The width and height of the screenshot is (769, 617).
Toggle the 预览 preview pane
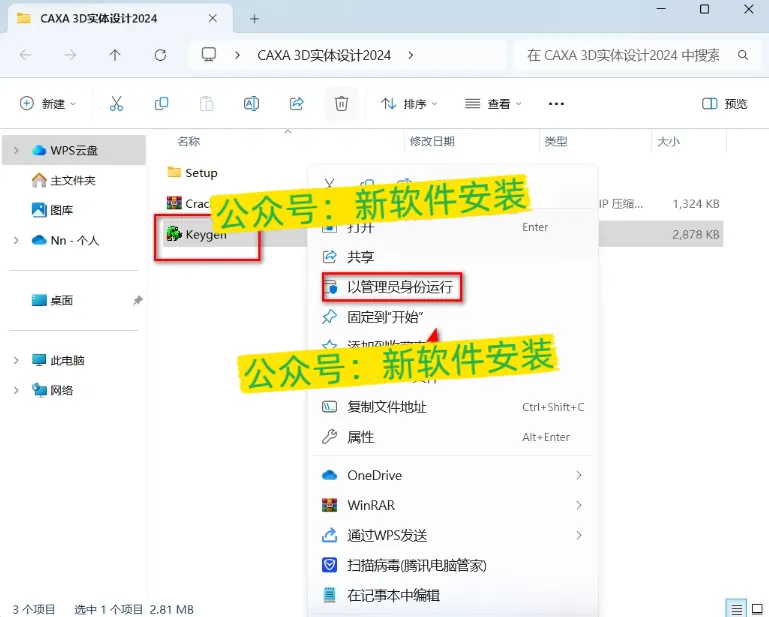coord(724,103)
